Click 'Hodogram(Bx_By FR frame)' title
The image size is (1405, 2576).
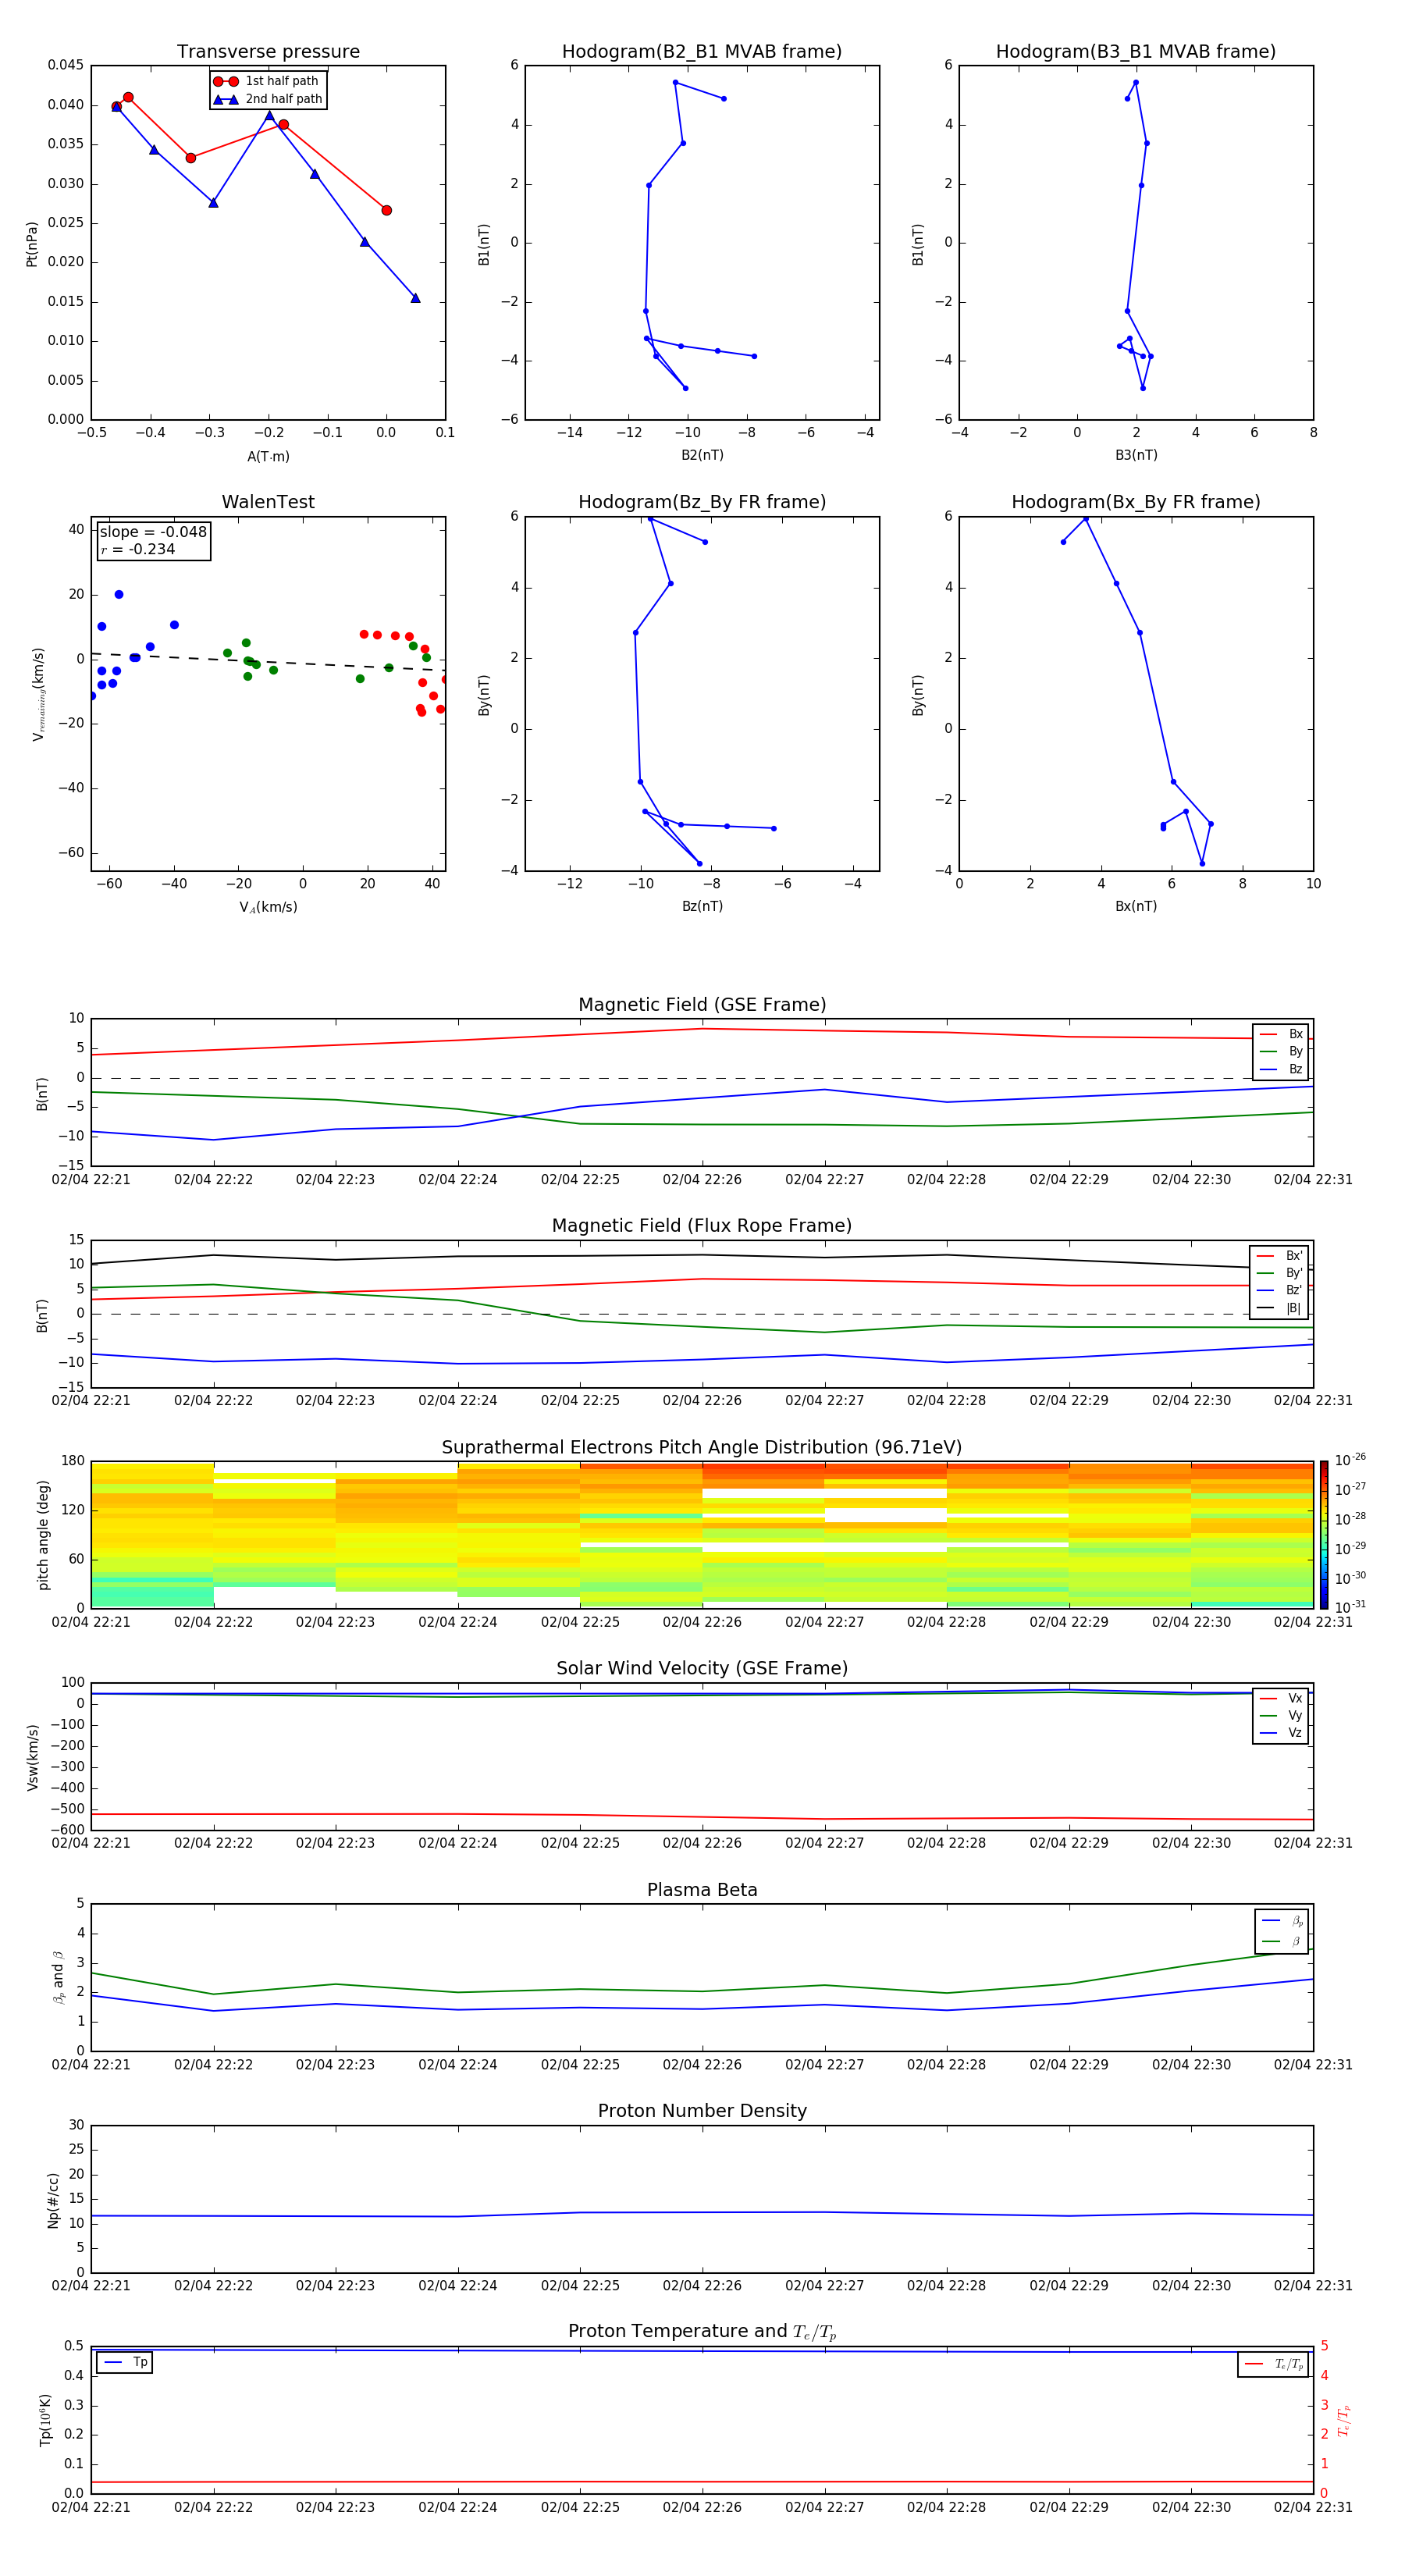[1135, 502]
